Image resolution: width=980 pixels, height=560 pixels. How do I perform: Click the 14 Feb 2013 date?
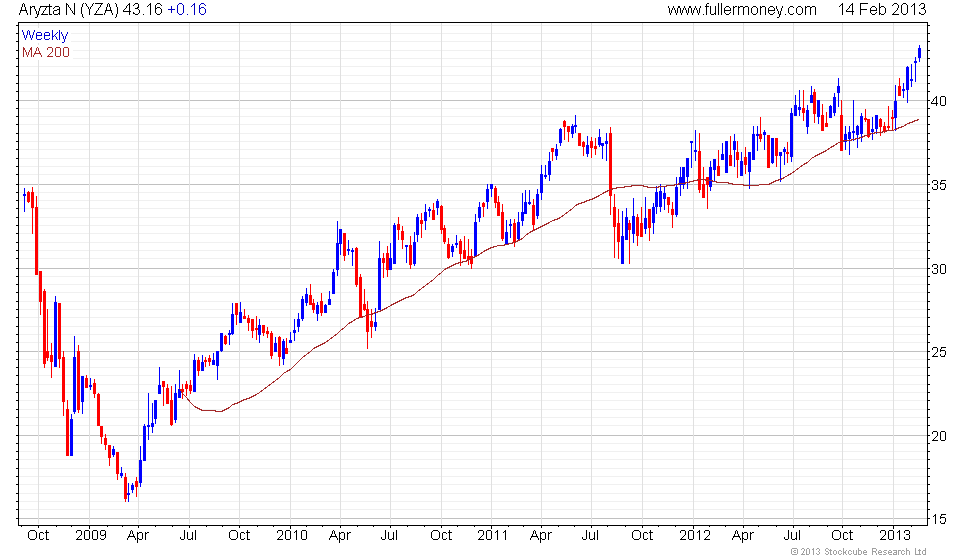point(882,9)
